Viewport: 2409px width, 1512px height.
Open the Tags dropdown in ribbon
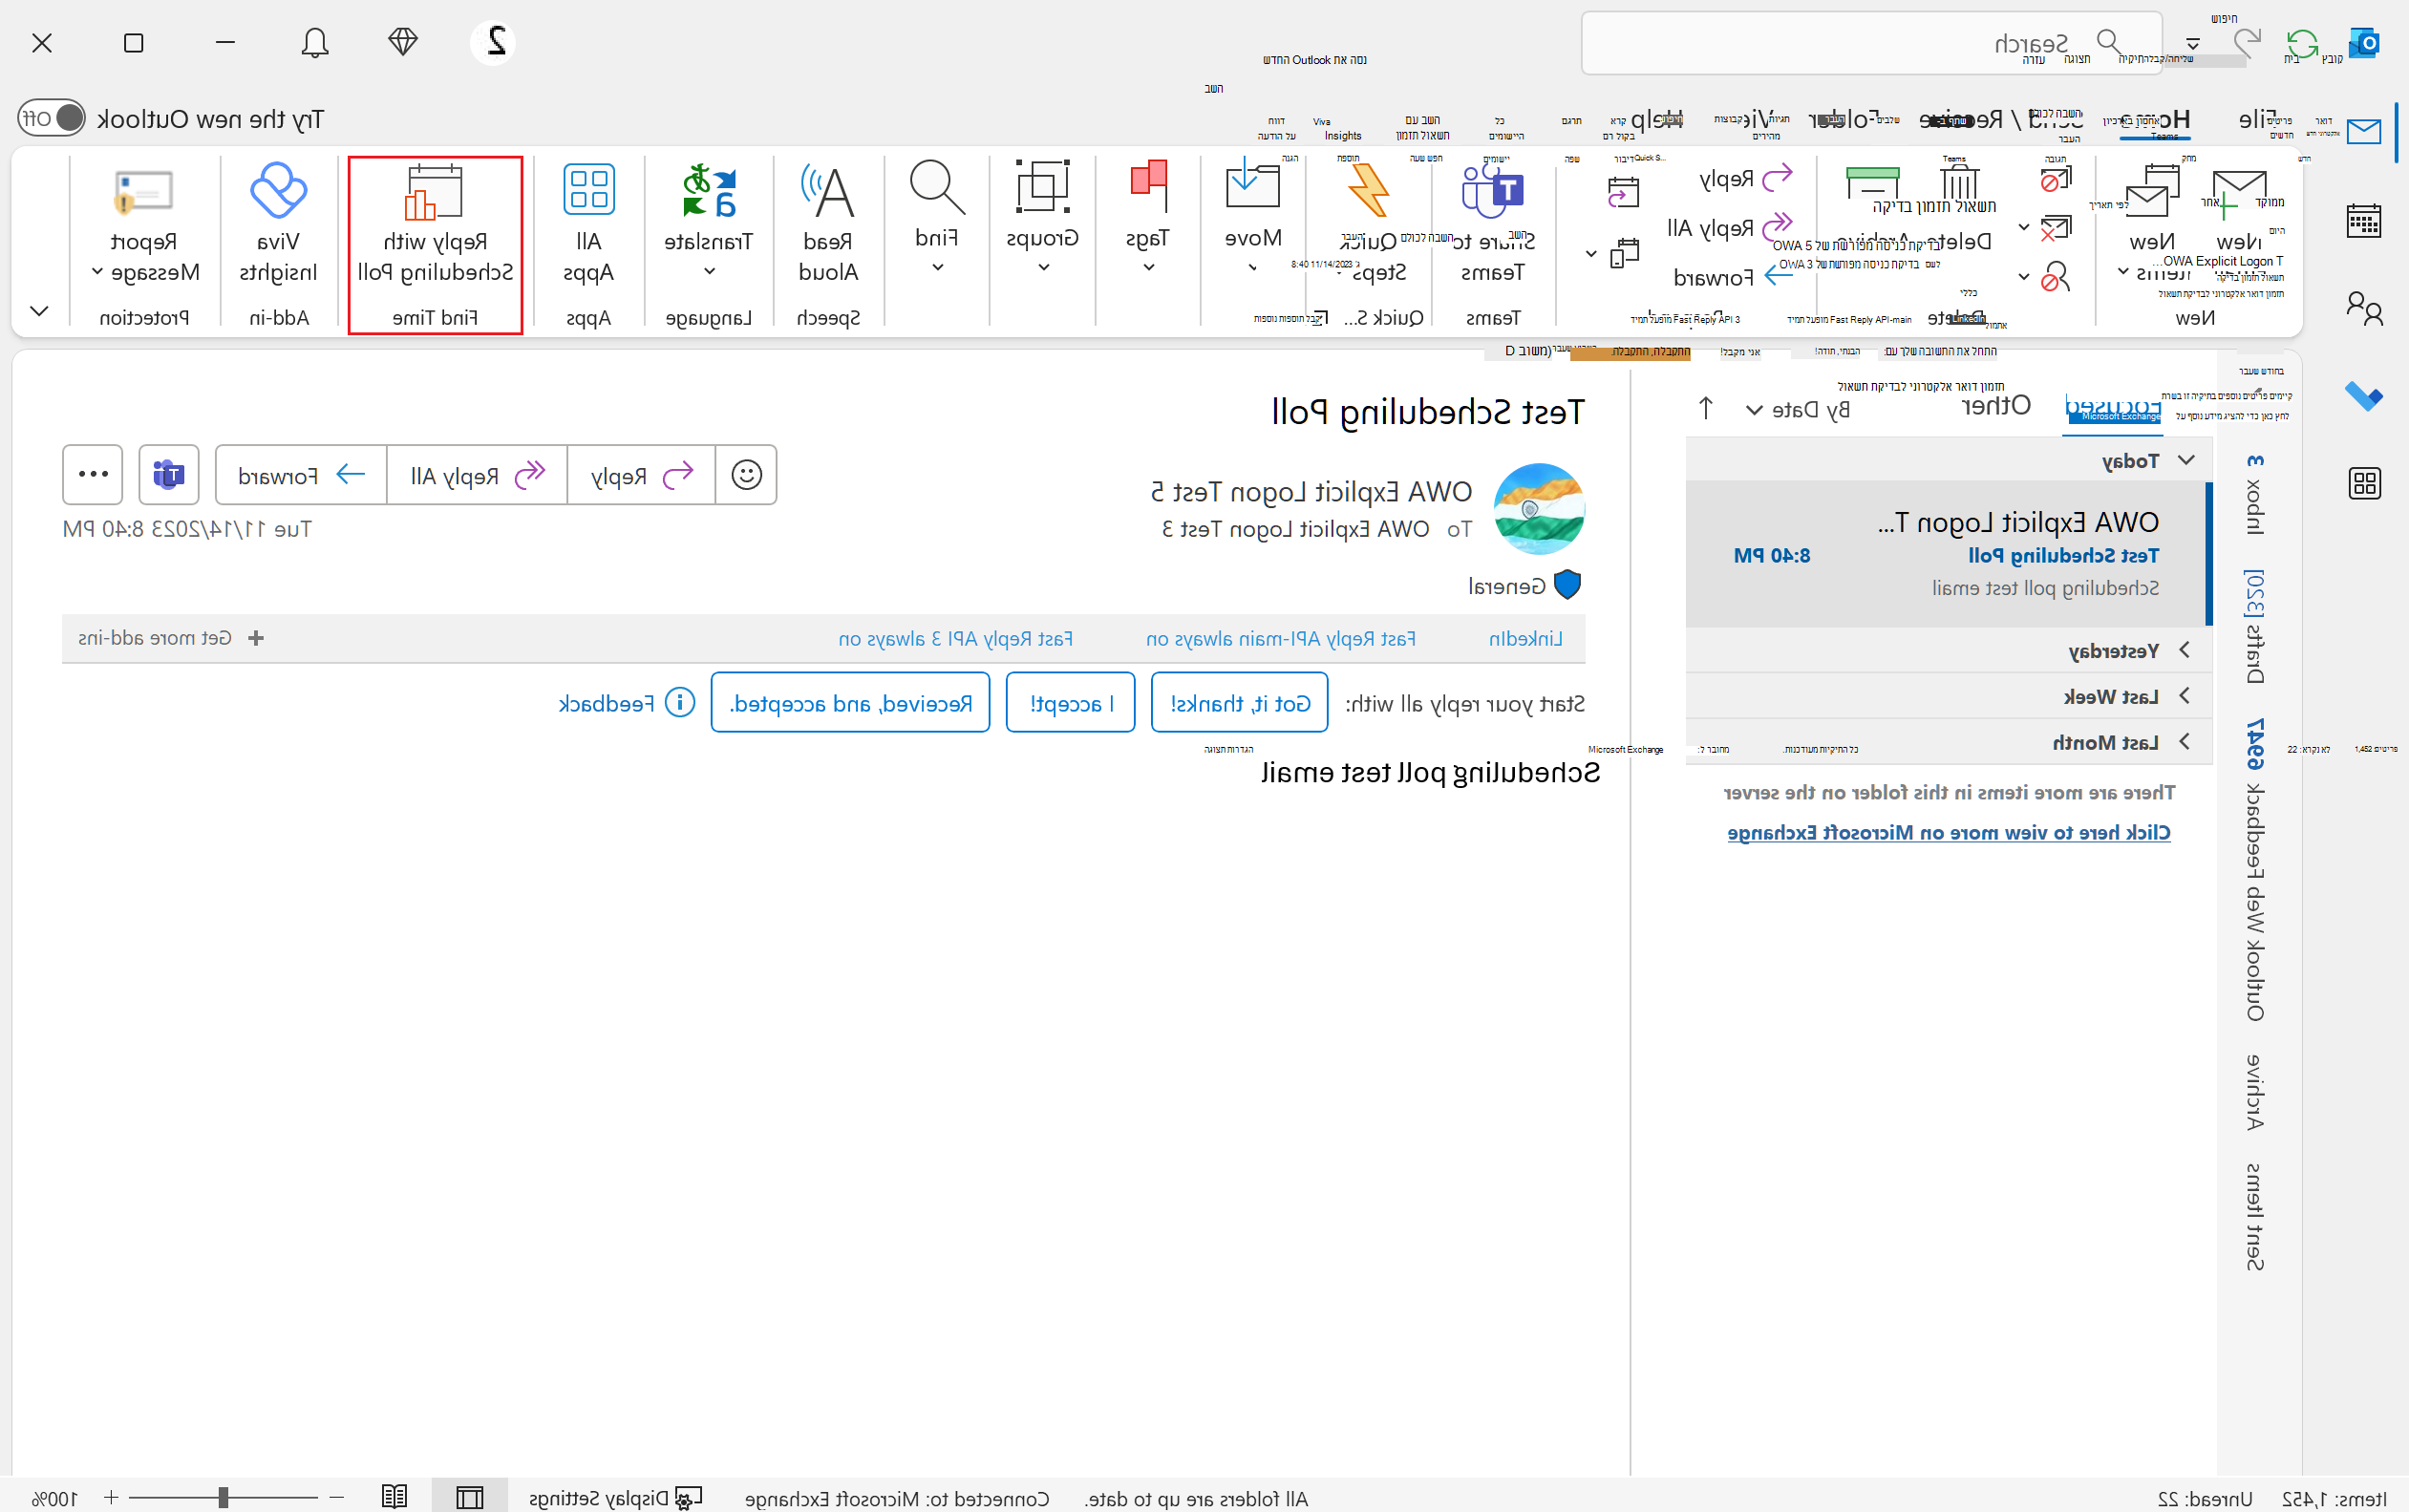(x=1148, y=218)
